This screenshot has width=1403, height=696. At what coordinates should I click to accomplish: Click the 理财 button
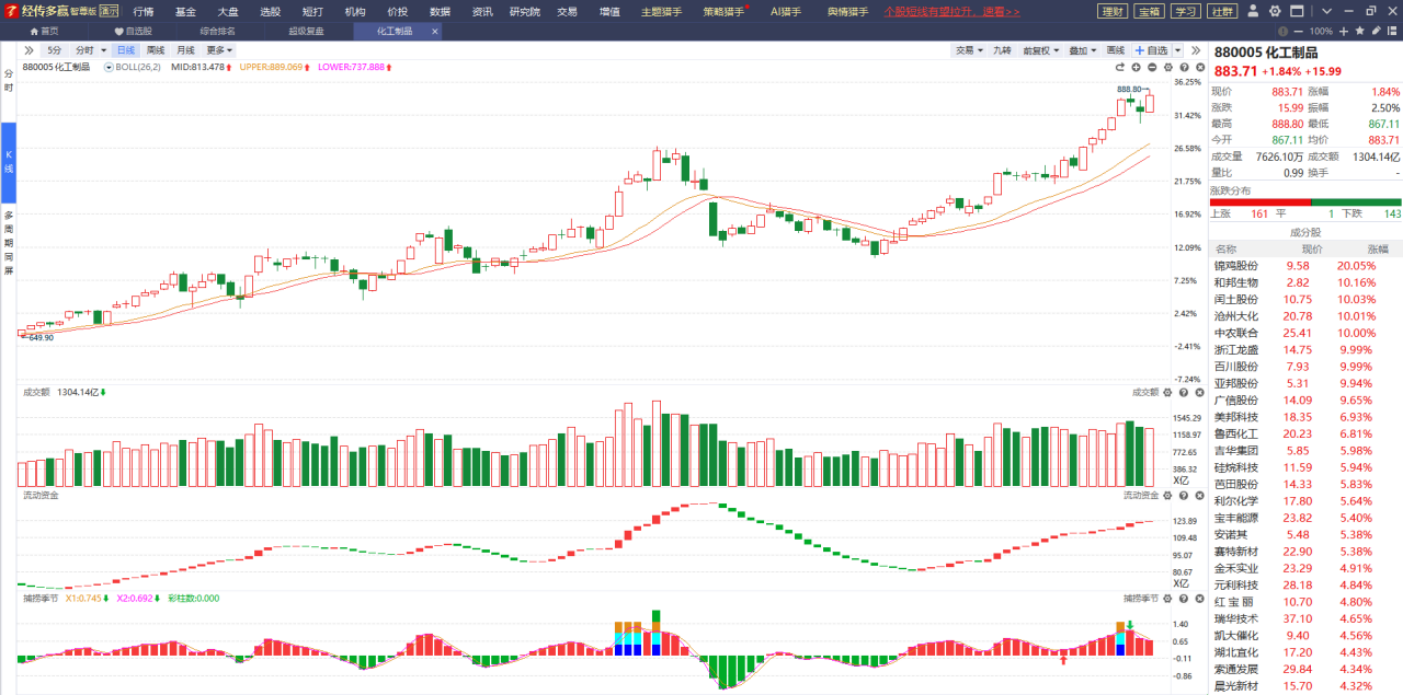tap(1111, 11)
